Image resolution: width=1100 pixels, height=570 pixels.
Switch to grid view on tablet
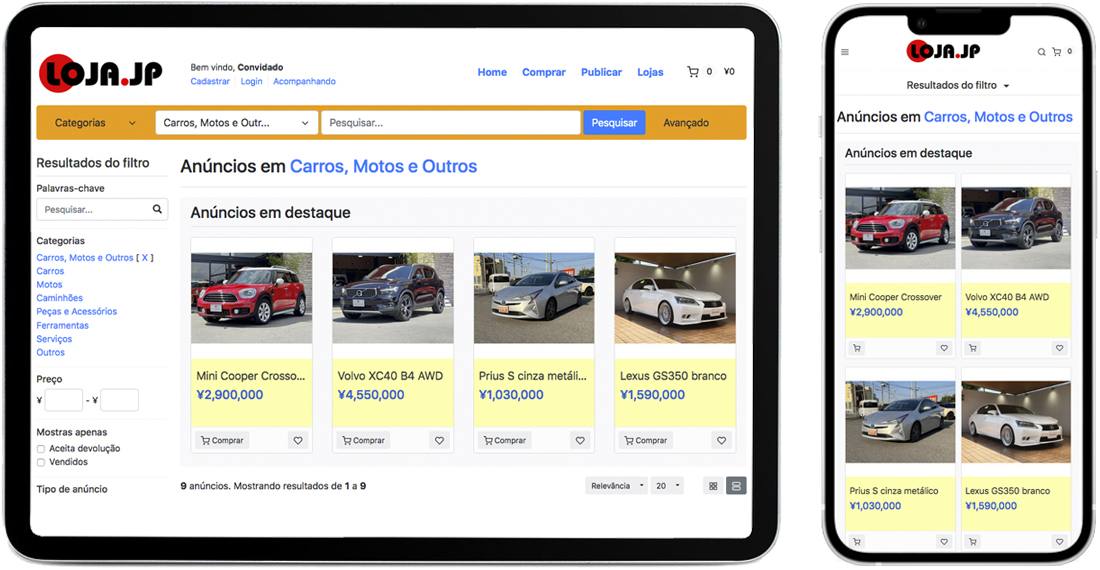[x=713, y=486]
